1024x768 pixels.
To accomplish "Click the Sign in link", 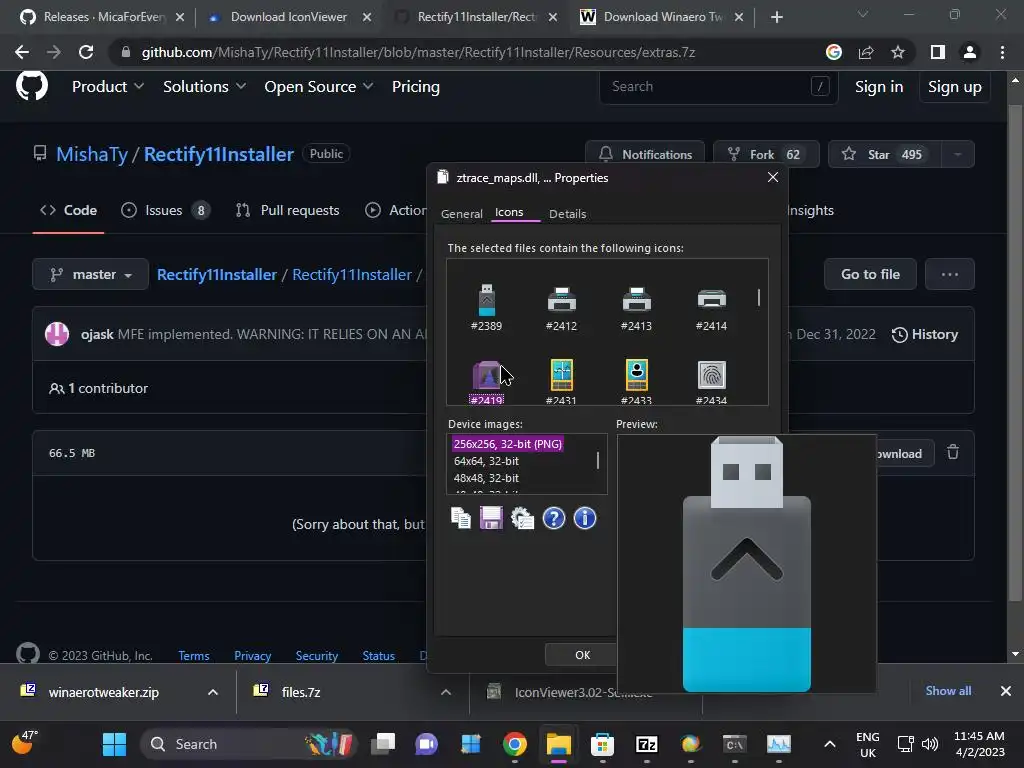I will pyautogui.click(x=879, y=86).
